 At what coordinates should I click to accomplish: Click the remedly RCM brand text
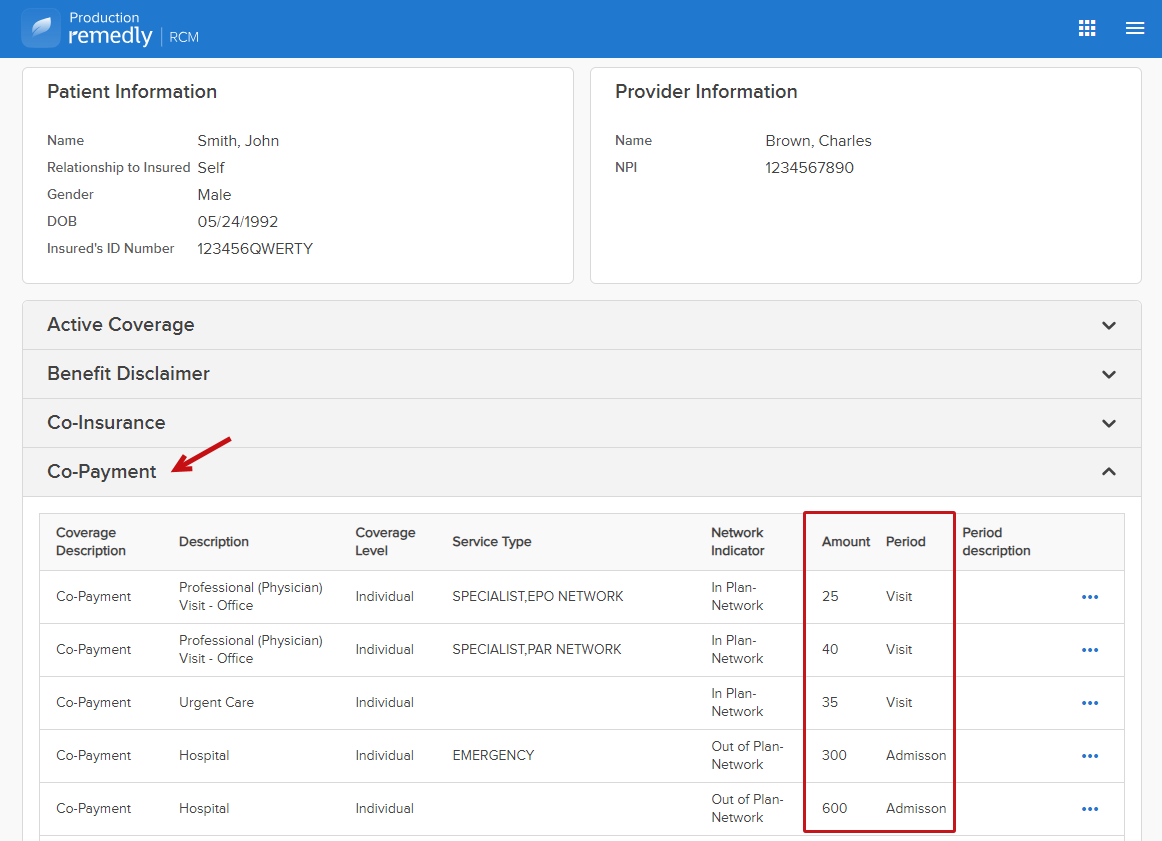point(133,36)
